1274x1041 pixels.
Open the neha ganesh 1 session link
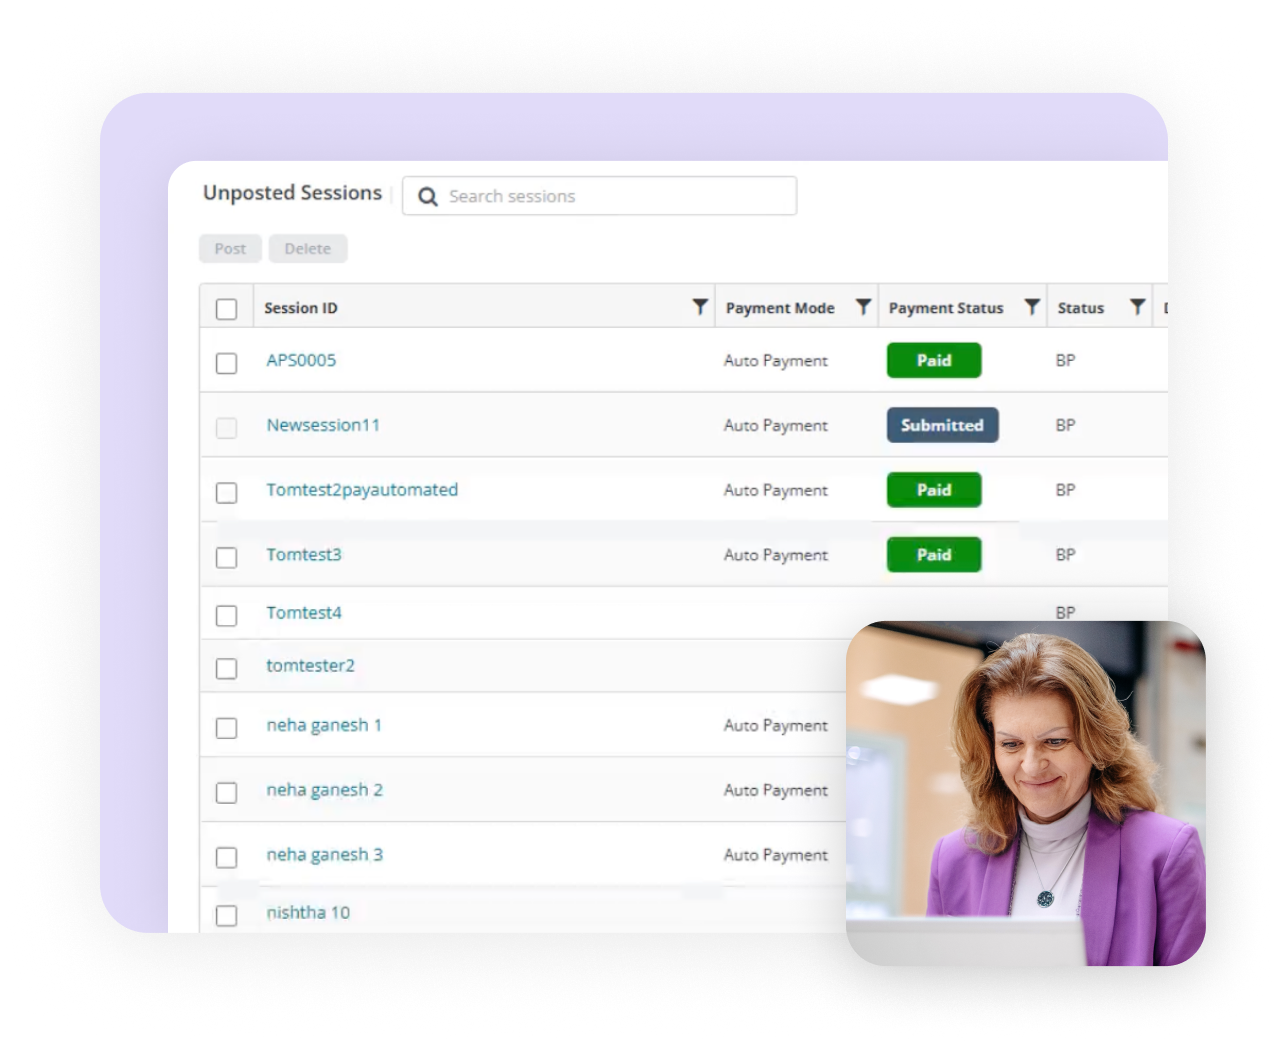(x=324, y=725)
